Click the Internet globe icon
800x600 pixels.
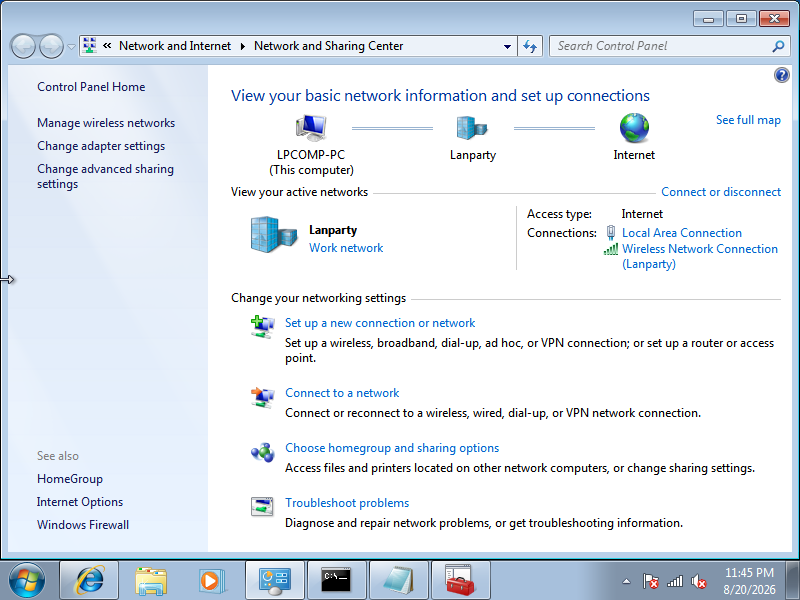(634, 128)
